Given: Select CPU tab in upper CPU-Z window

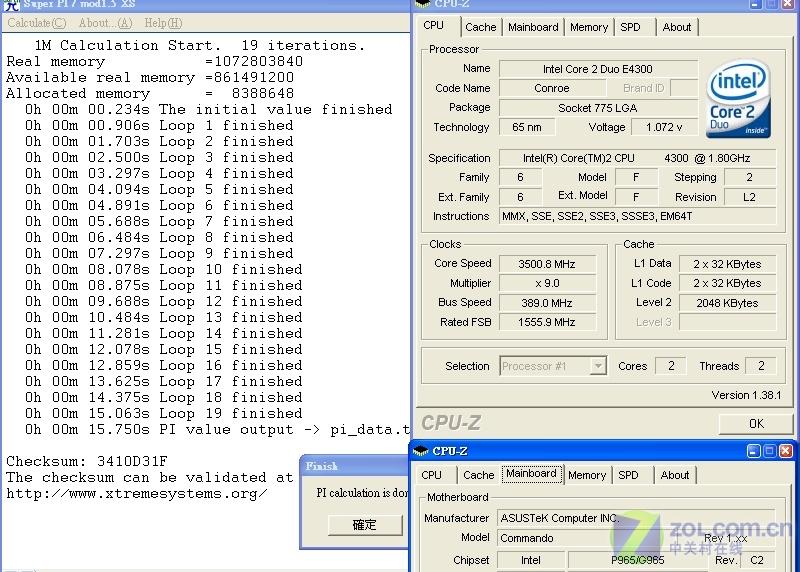Looking at the screenshot, I should tap(434, 26).
